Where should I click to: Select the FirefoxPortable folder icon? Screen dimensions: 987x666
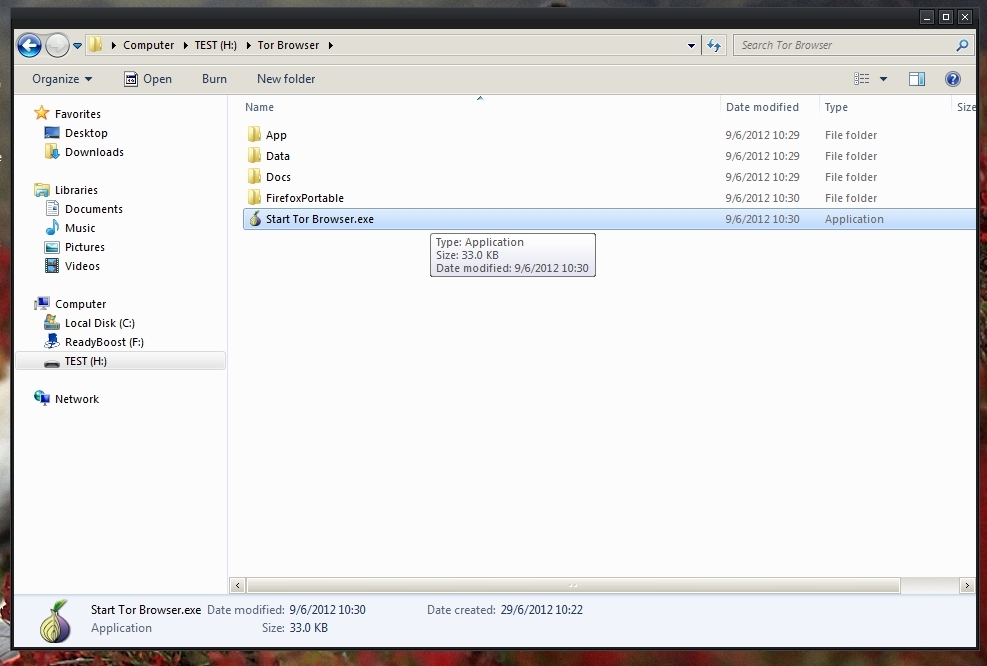pos(254,198)
